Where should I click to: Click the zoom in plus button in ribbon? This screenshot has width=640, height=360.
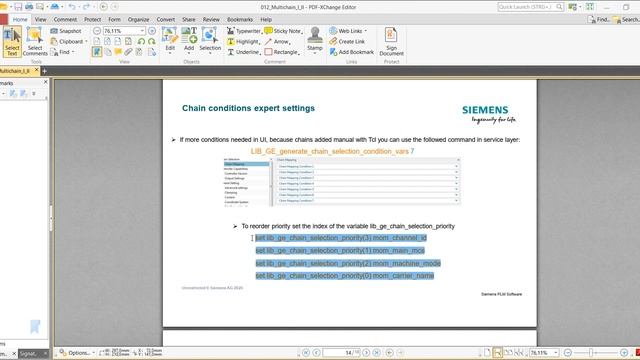[152, 31]
